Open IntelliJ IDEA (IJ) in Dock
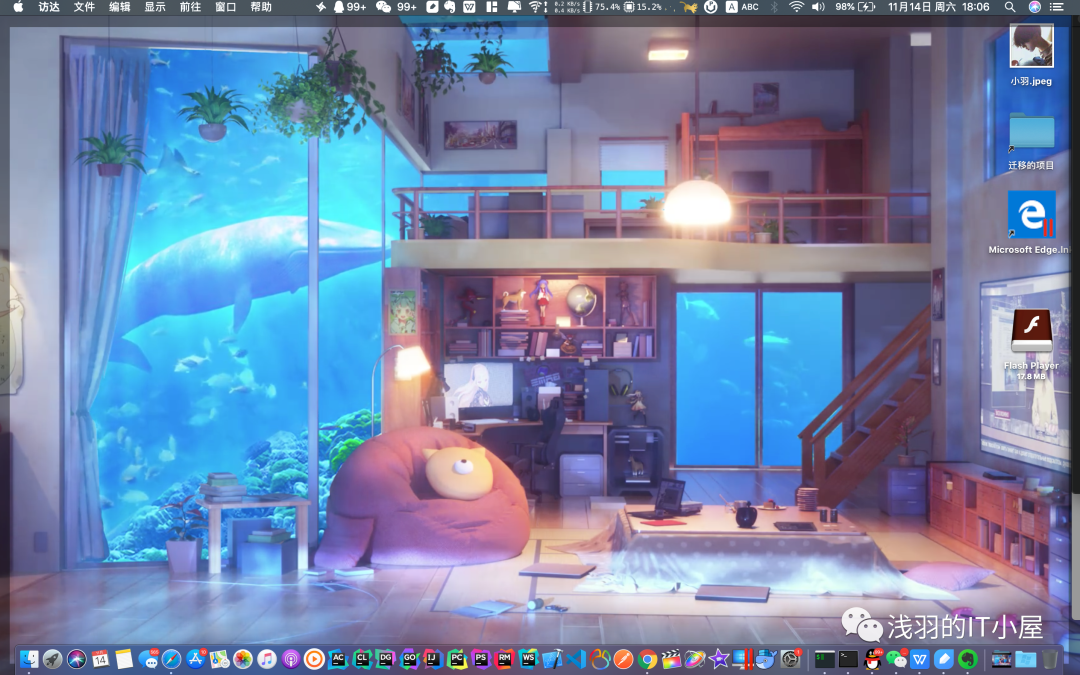 (433, 659)
